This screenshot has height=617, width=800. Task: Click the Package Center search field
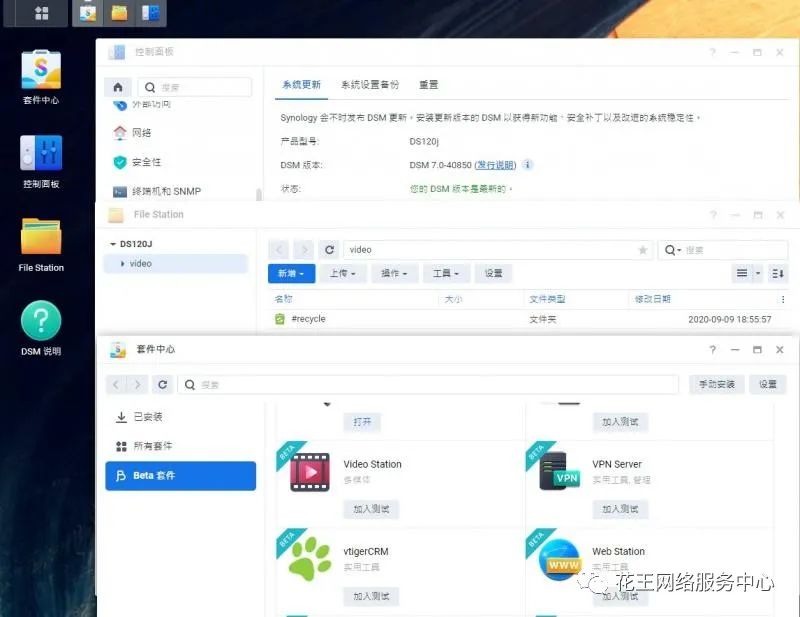pos(428,385)
